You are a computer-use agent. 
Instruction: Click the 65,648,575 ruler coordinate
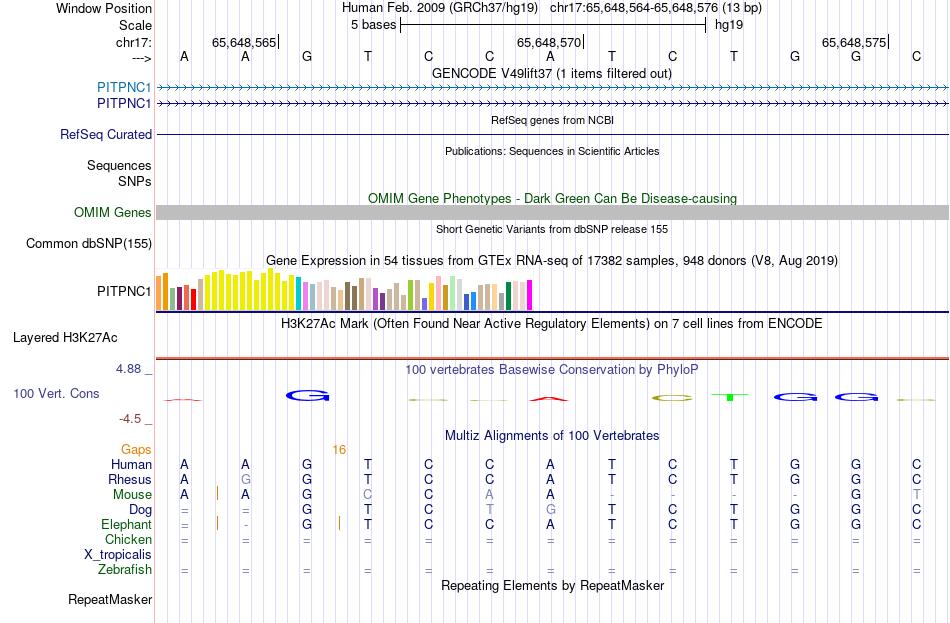pos(854,42)
